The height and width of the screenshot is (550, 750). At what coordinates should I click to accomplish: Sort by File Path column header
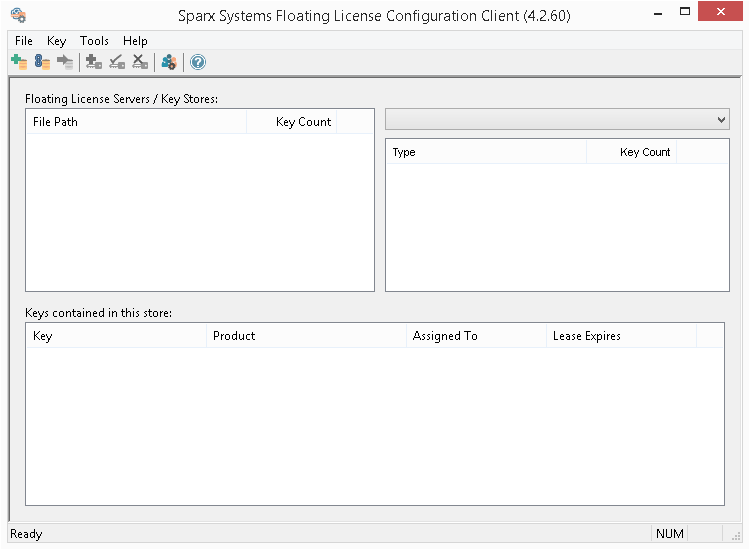click(x=136, y=122)
